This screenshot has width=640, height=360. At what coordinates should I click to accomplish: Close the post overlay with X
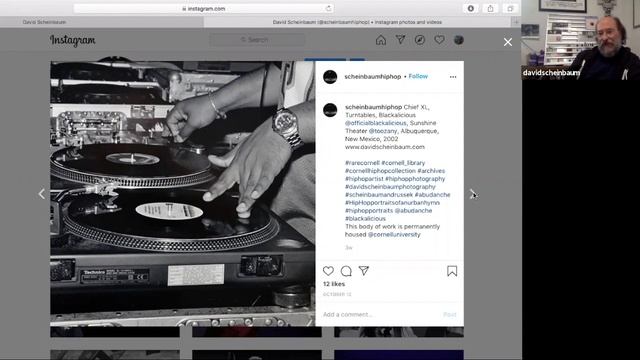508,42
